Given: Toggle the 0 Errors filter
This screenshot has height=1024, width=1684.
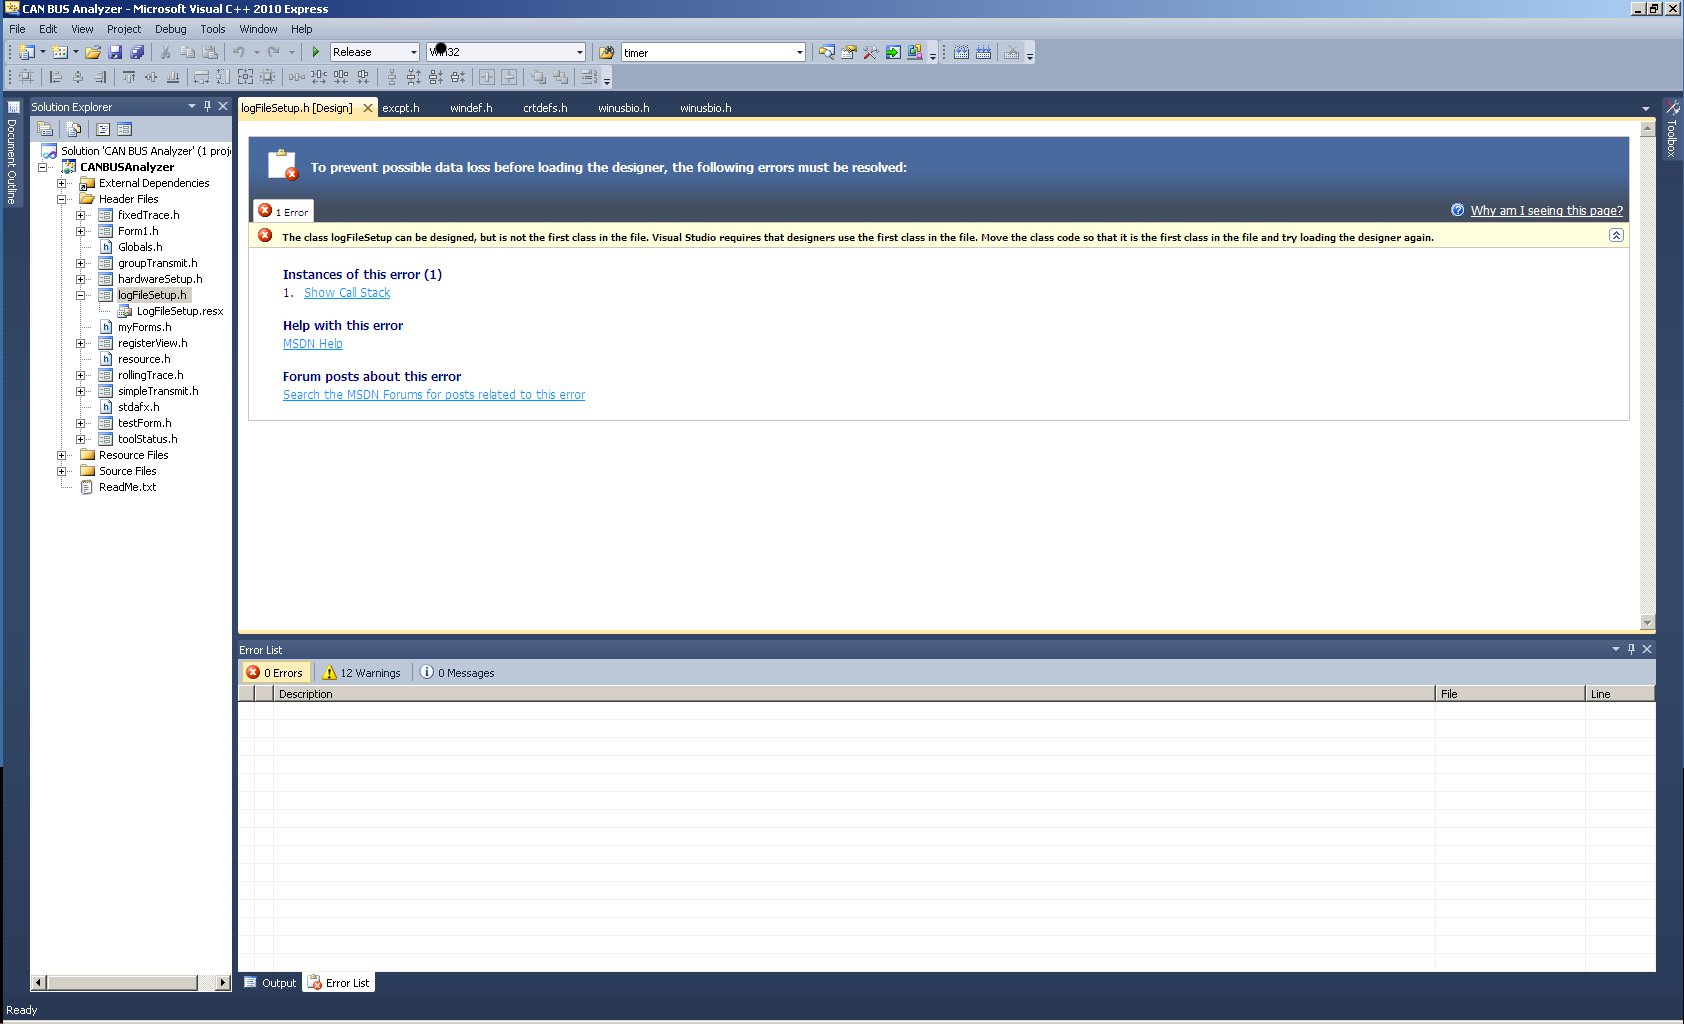Looking at the screenshot, I should tap(275, 673).
